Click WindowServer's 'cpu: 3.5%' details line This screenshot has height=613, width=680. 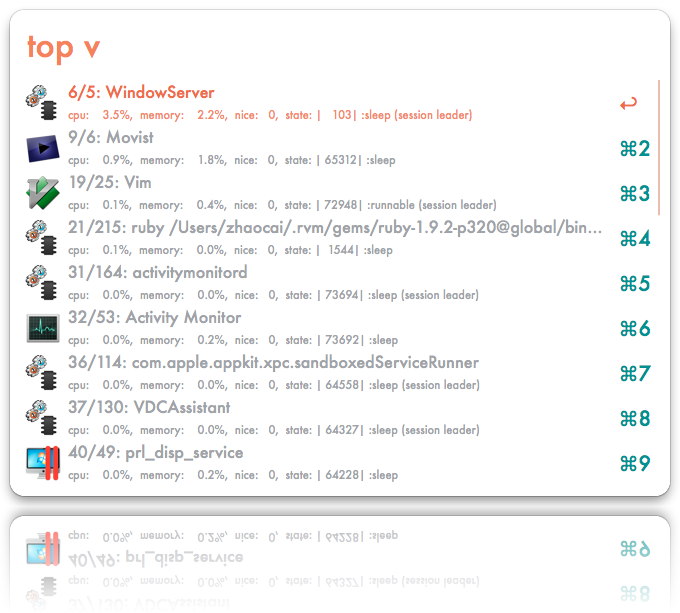(270, 115)
